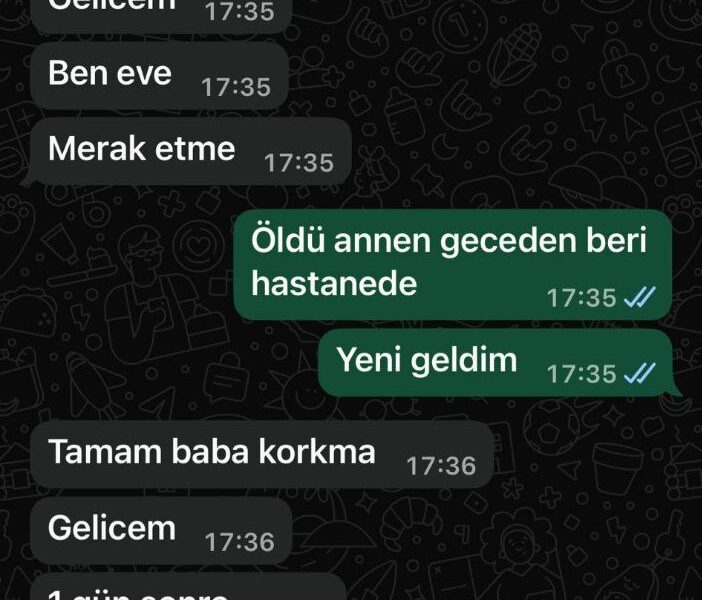Select the 'Öldü annen geceden beri' sent message
This screenshot has width=702, height=600.
tap(453, 265)
